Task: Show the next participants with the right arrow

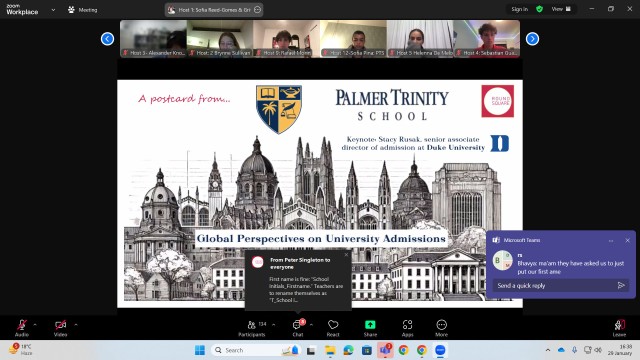Action: pyautogui.click(x=532, y=39)
